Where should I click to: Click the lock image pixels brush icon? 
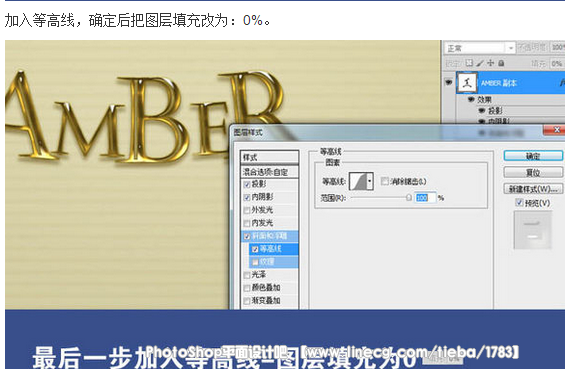(480, 63)
